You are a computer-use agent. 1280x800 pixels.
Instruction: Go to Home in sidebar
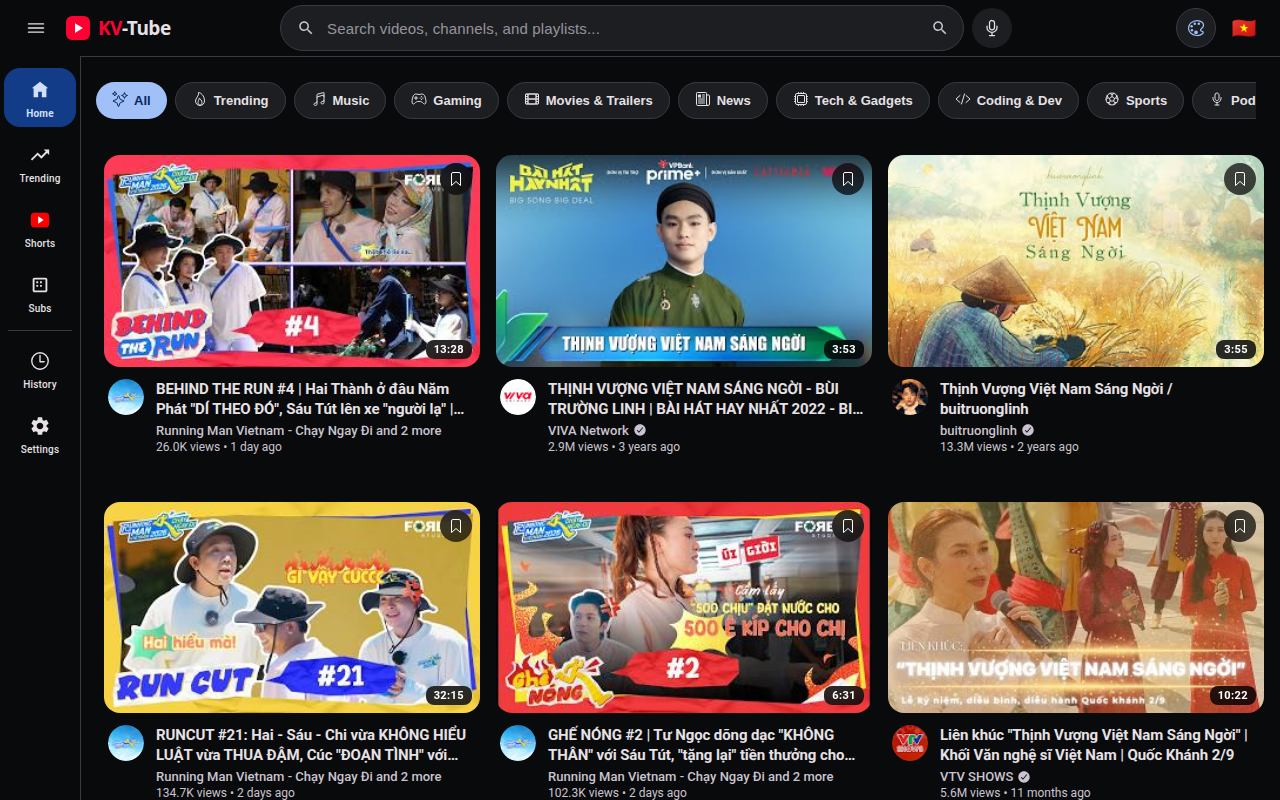(x=40, y=98)
